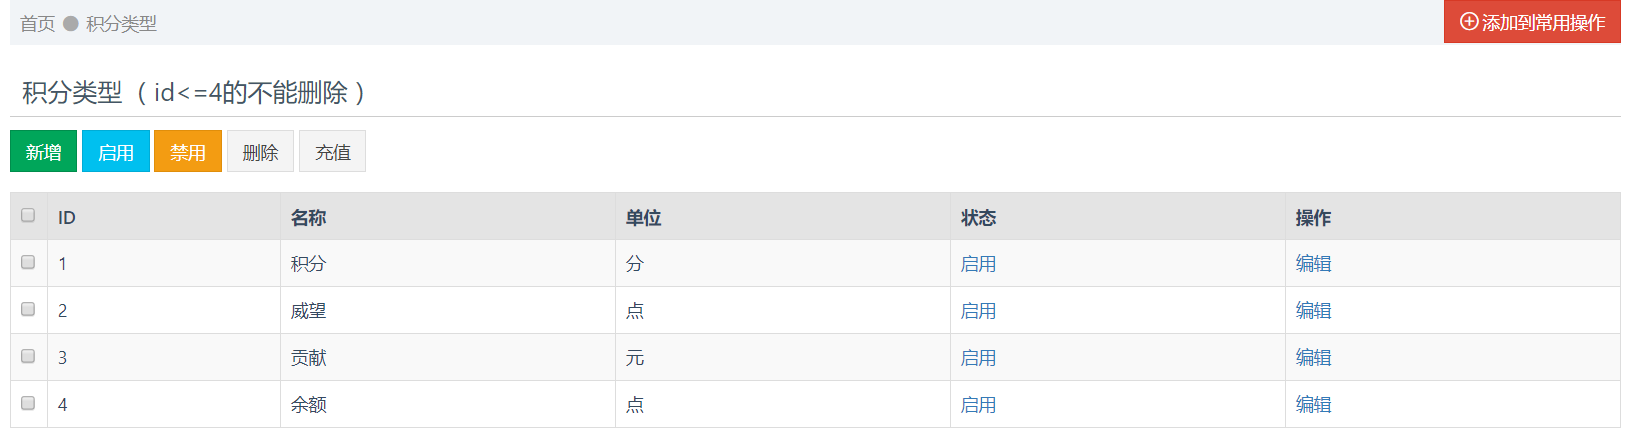Click 积分类型 in the breadcrumb
1626x444 pixels.
(121, 23)
